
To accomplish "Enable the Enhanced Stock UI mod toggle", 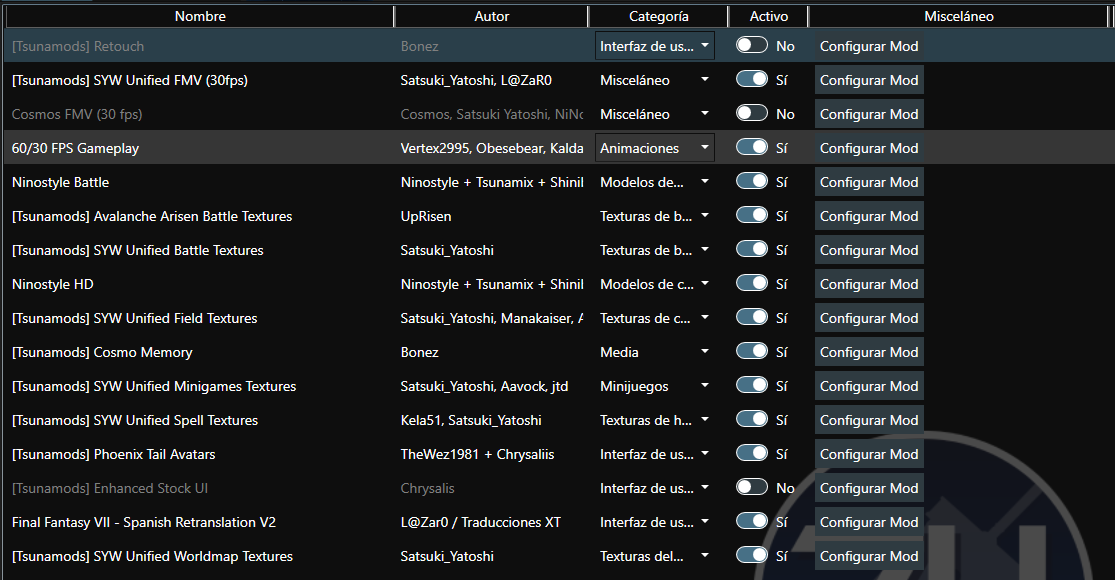I will click(751, 488).
